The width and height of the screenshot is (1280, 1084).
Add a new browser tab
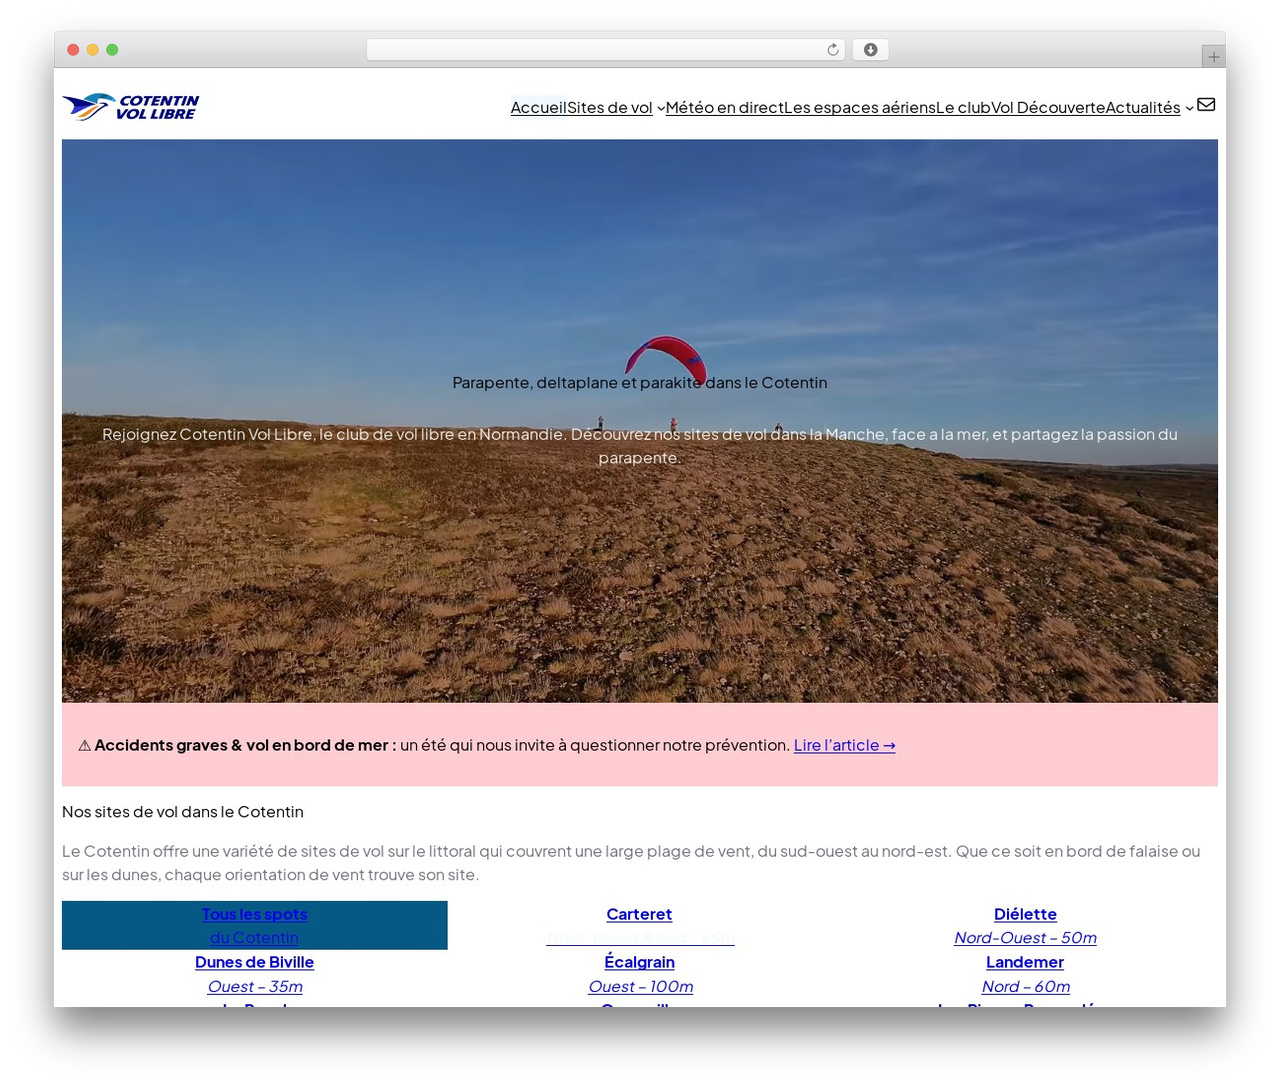1213,57
